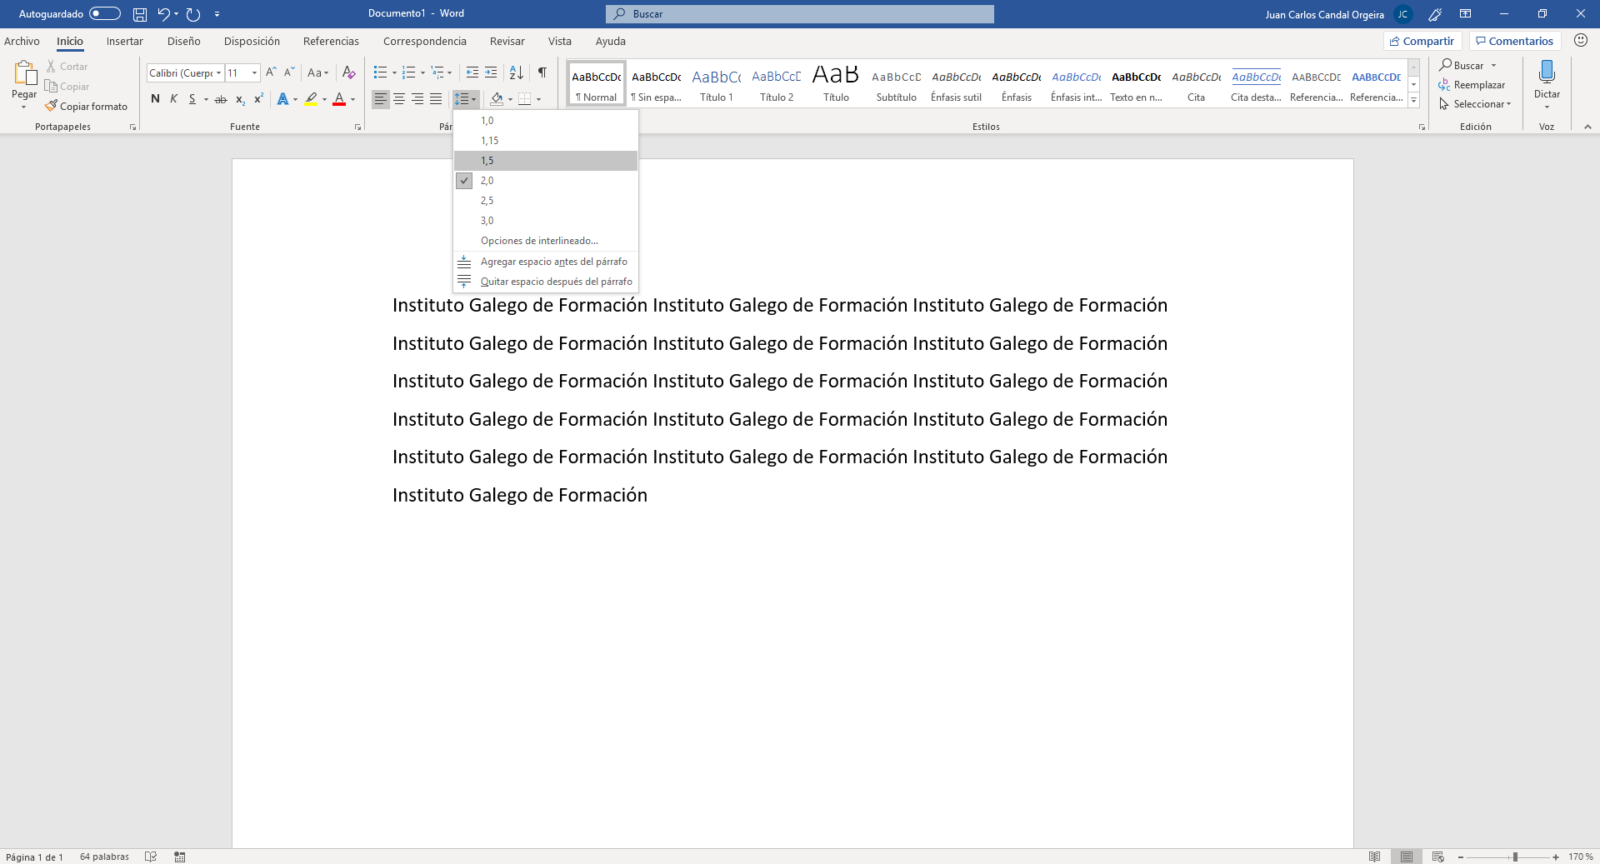Click the save icon in title bar
Screen dimensions: 1600x864
[x=140, y=14]
